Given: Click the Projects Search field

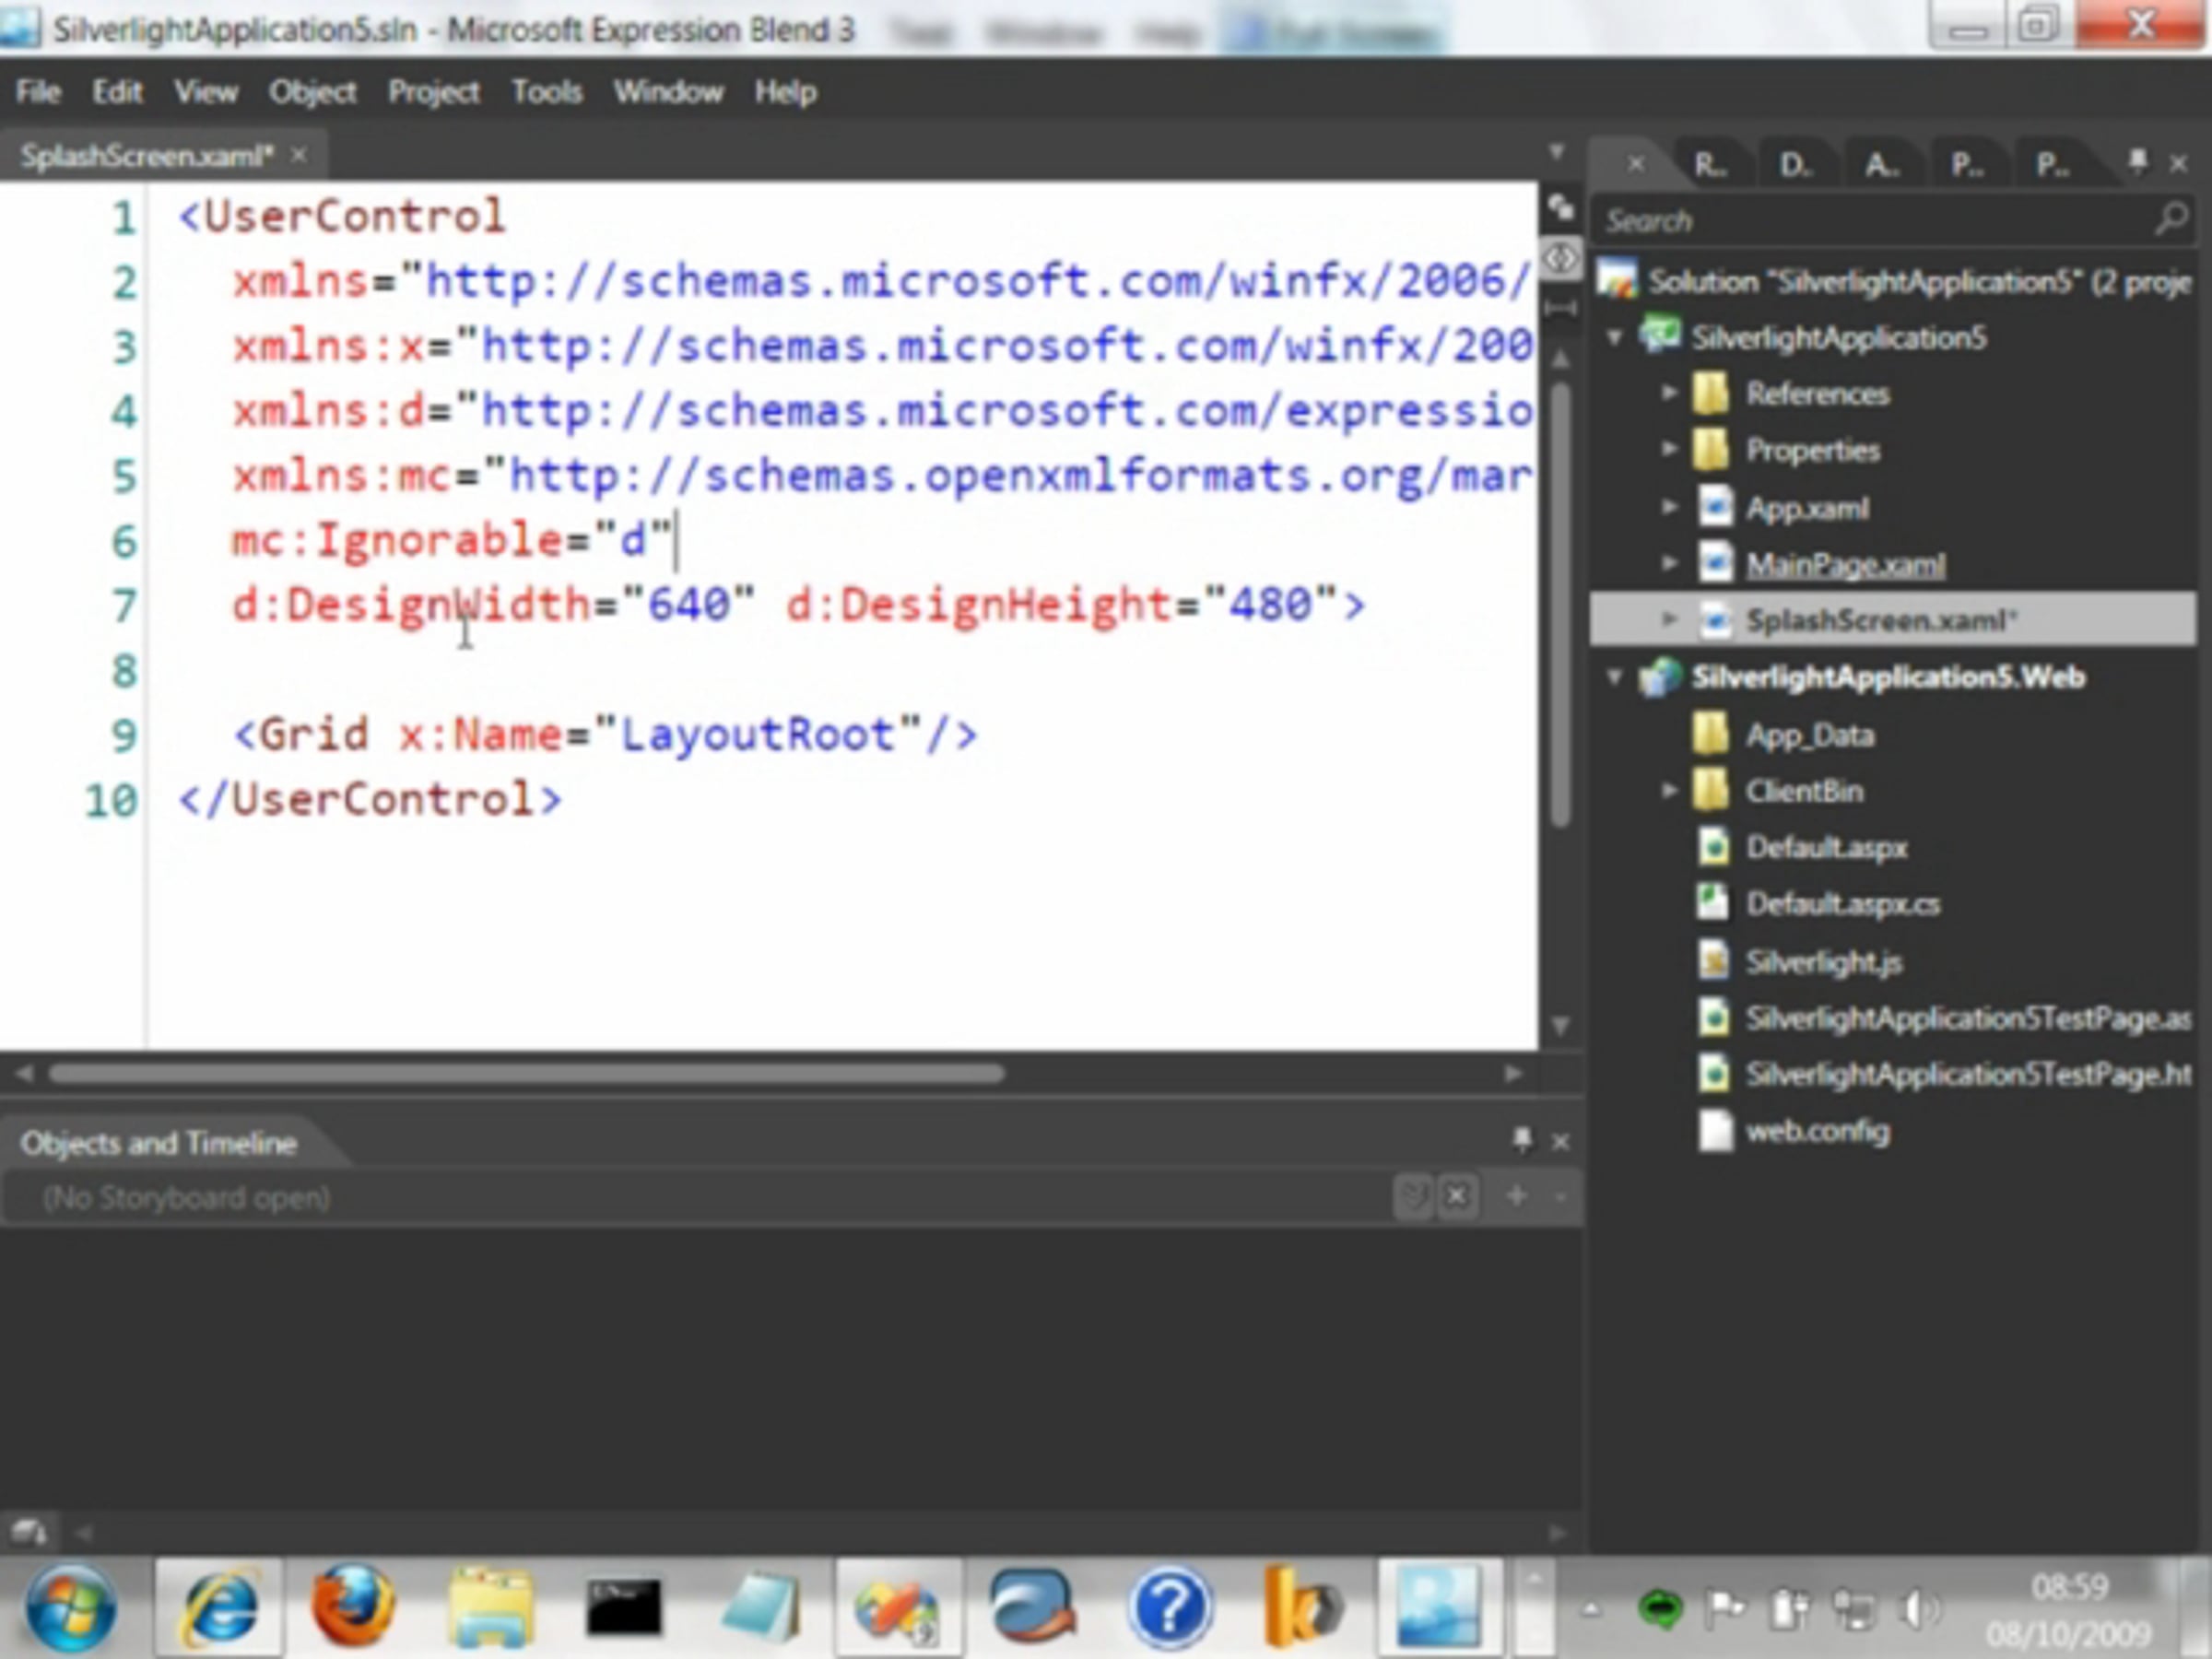Looking at the screenshot, I should click(1893, 220).
